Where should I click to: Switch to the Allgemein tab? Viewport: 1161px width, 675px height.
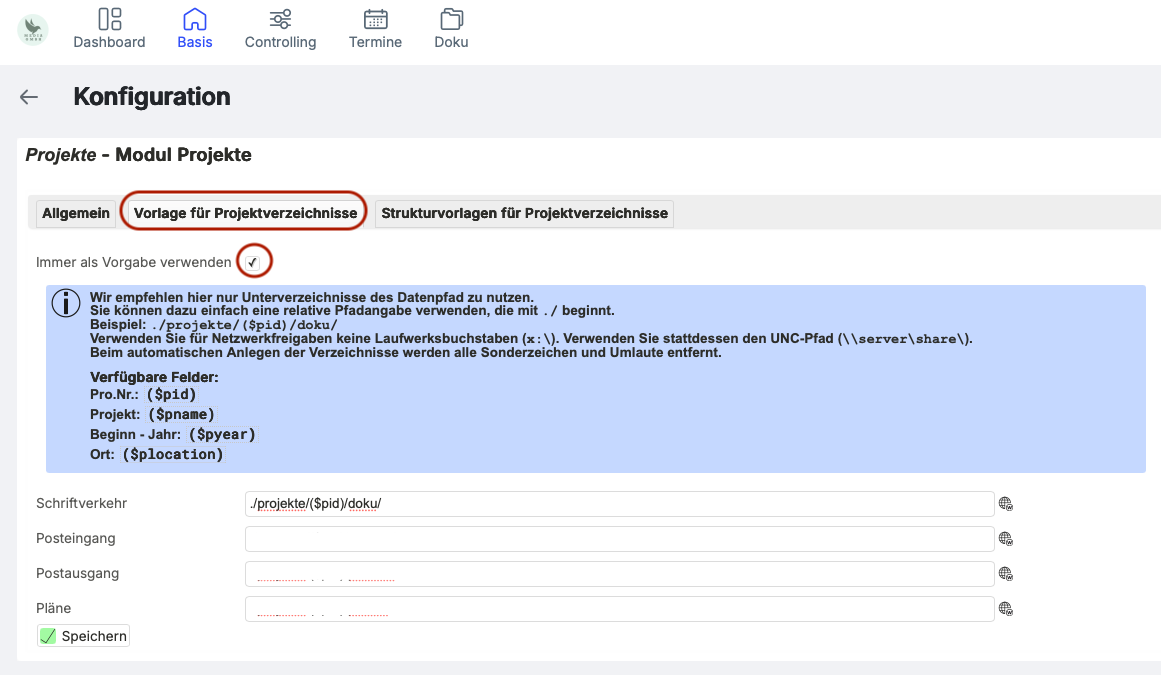pos(76,213)
